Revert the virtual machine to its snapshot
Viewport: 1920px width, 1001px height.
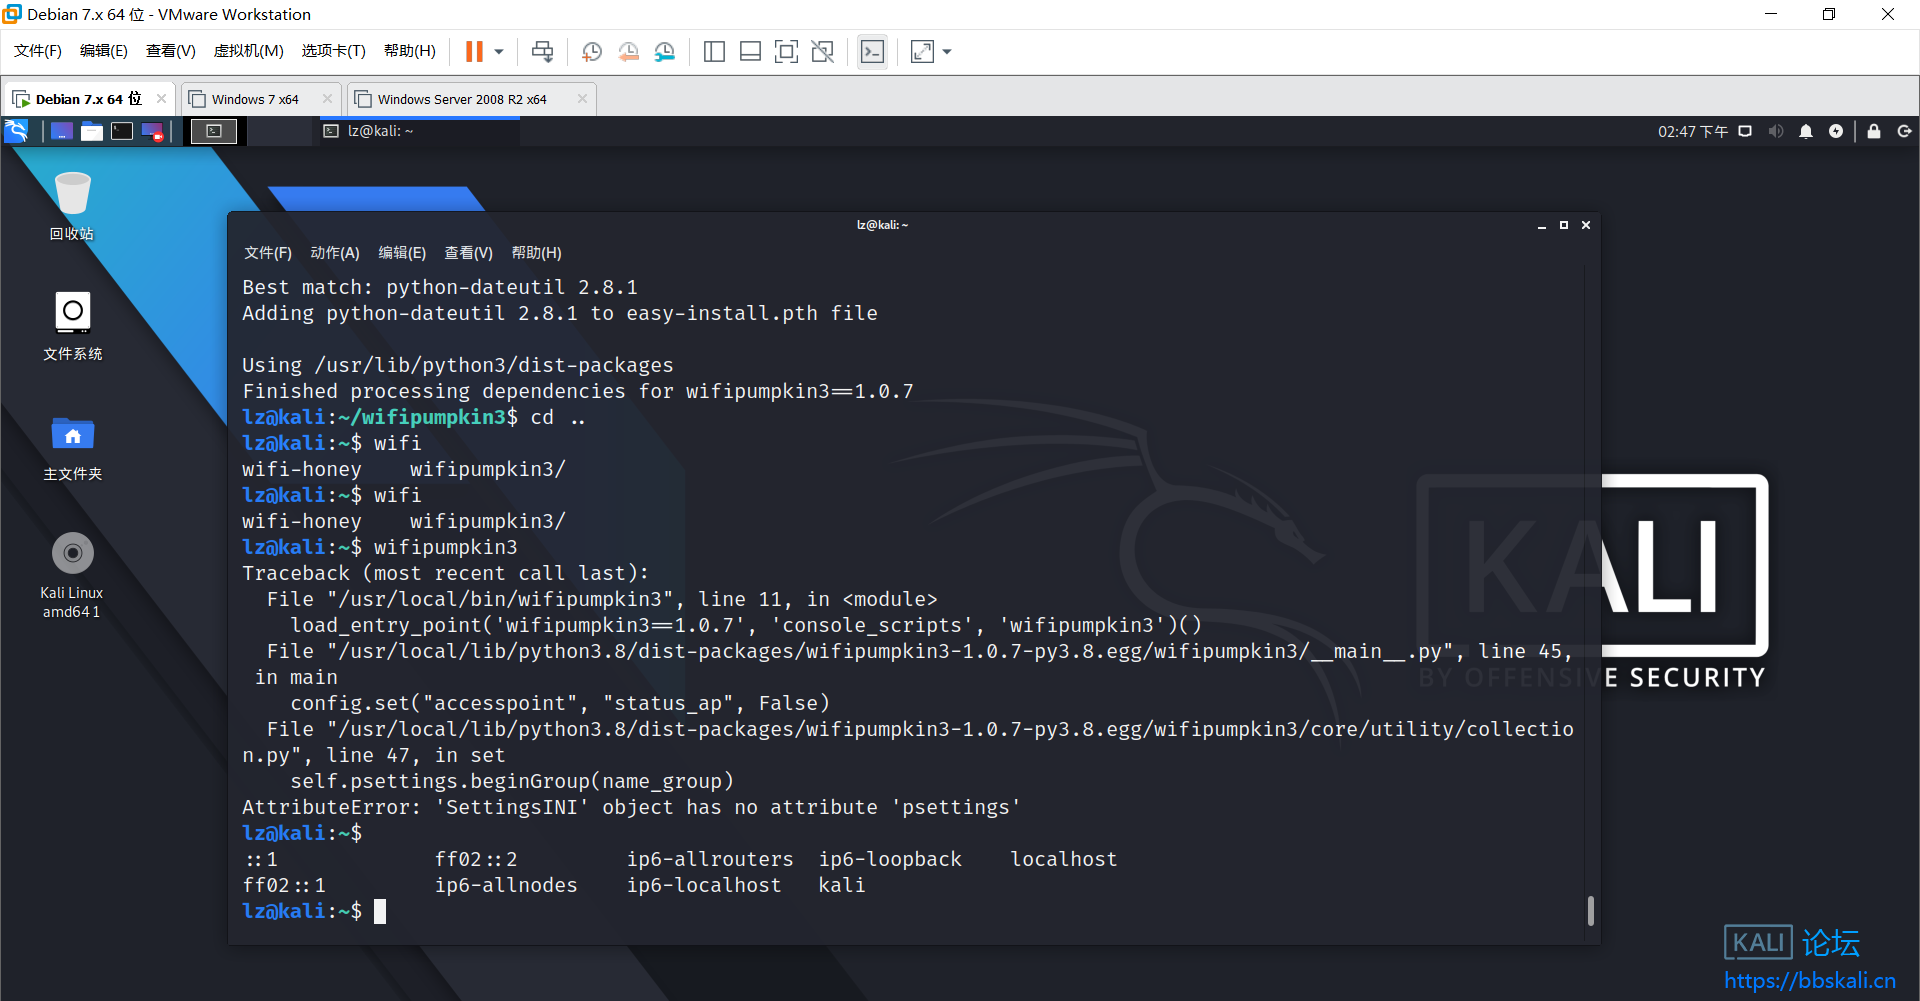(x=628, y=51)
